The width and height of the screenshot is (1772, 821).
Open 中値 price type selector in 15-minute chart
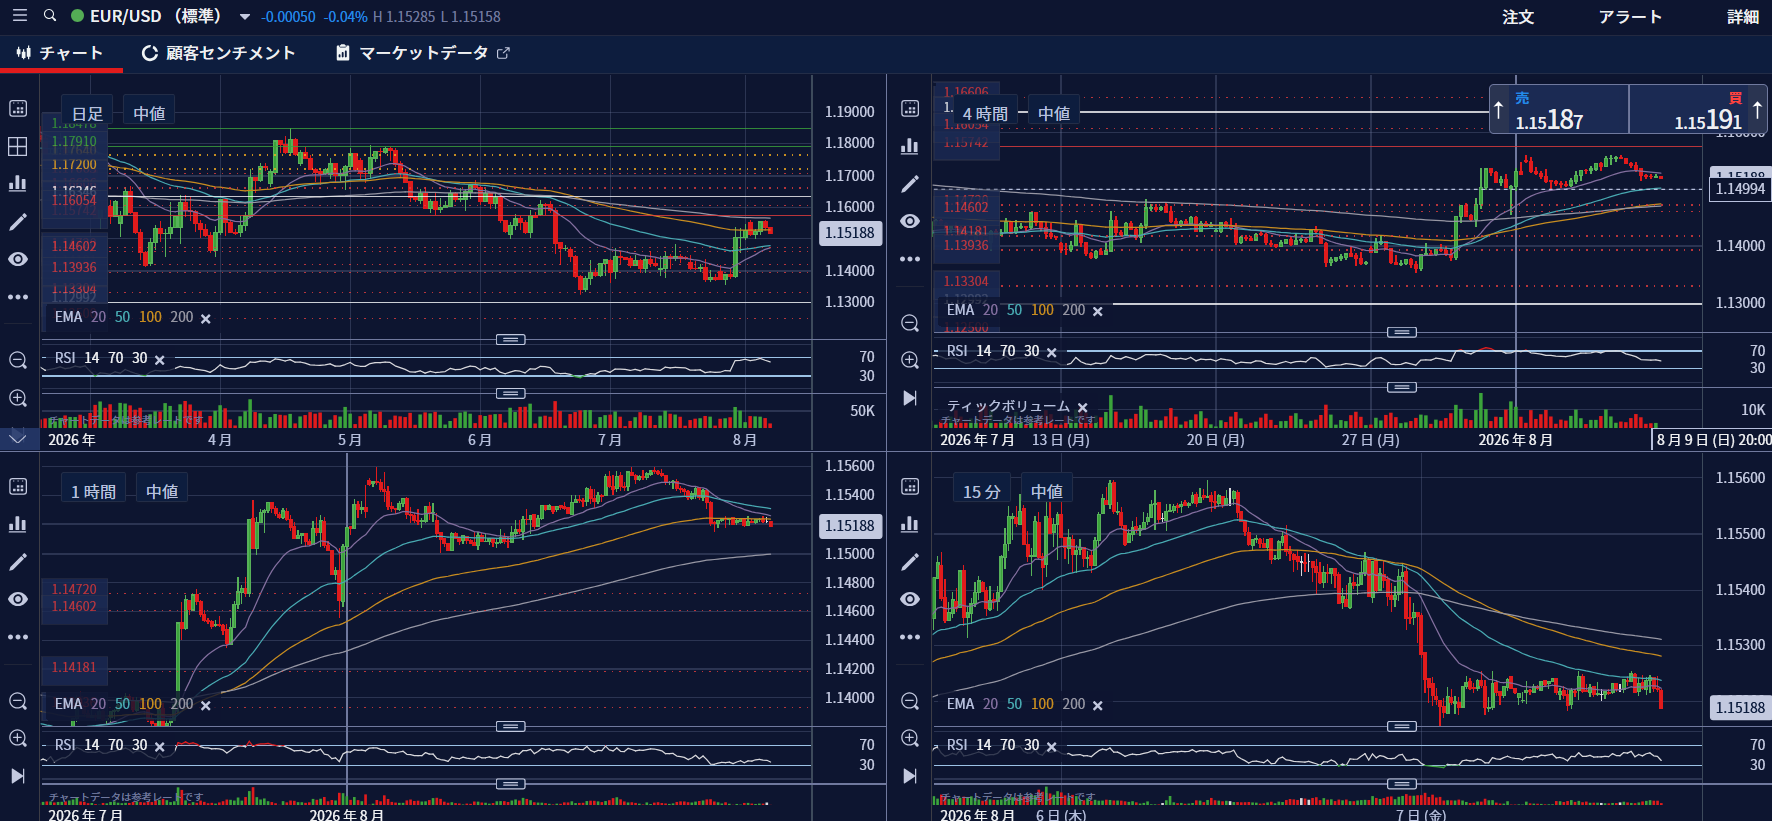tap(1047, 491)
